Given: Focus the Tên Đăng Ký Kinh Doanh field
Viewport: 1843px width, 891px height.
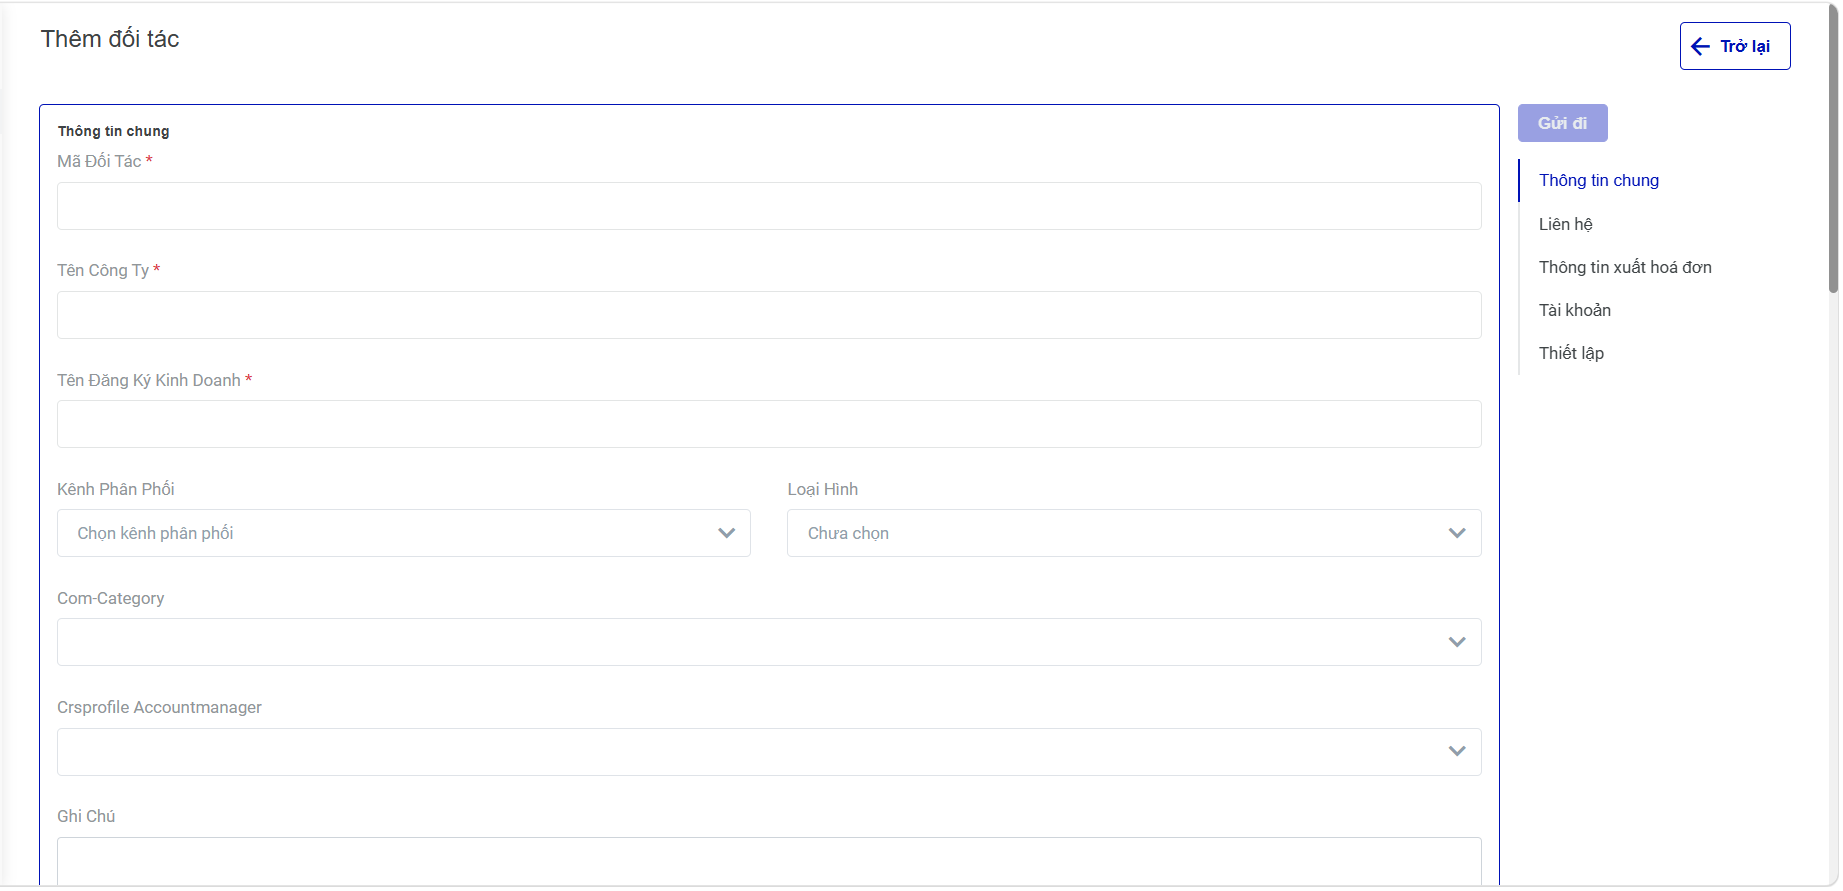Looking at the screenshot, I should pos(769,424).
